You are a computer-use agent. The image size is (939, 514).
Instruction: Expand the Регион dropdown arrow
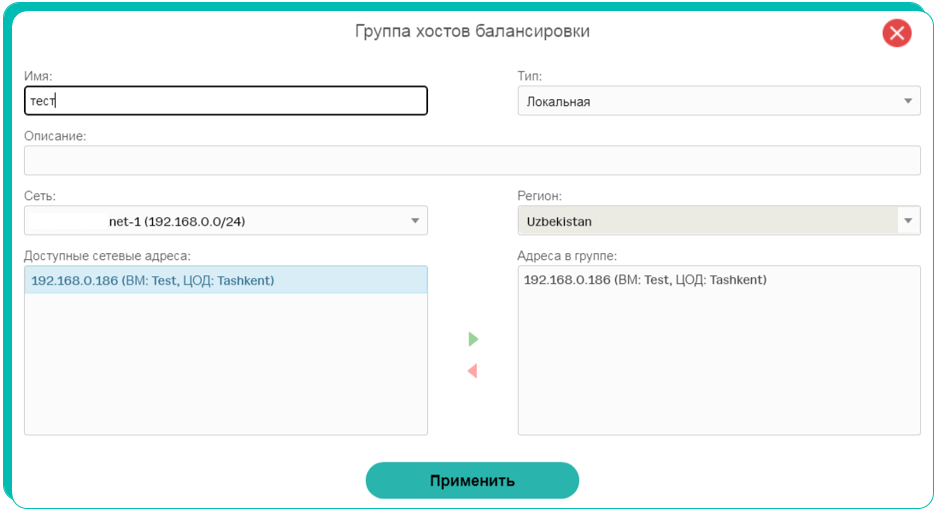(908, 221)
